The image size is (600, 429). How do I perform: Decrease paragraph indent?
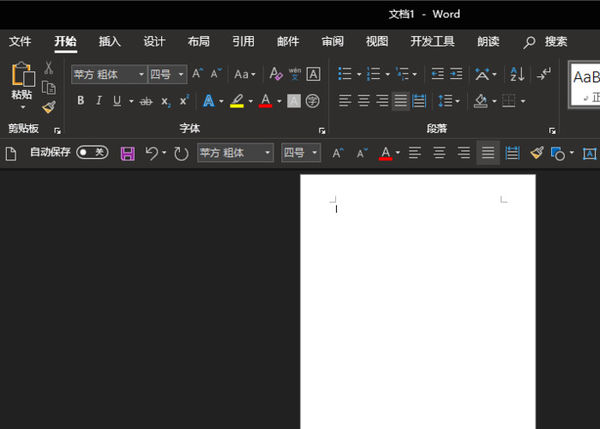click(x=438, y=73)
